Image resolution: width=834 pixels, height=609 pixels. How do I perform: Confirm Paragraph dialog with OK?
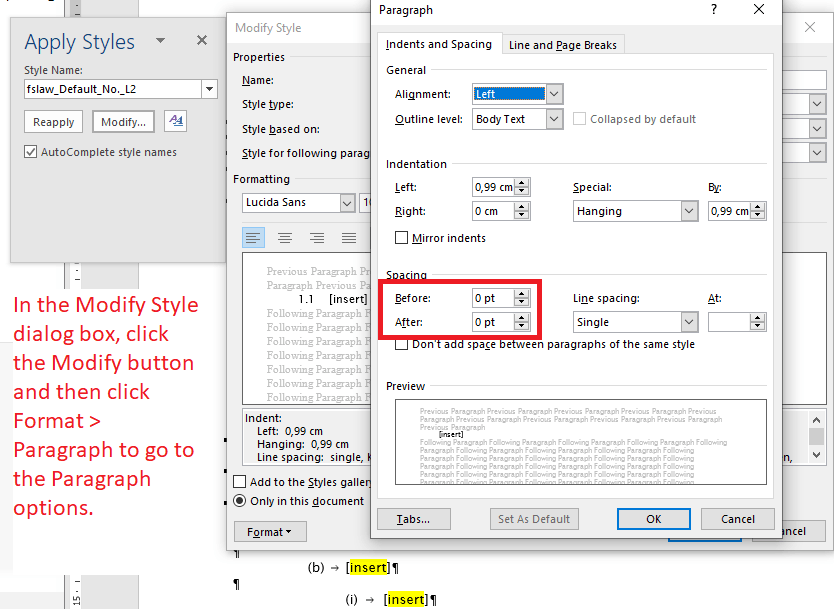tap(654, 519)
